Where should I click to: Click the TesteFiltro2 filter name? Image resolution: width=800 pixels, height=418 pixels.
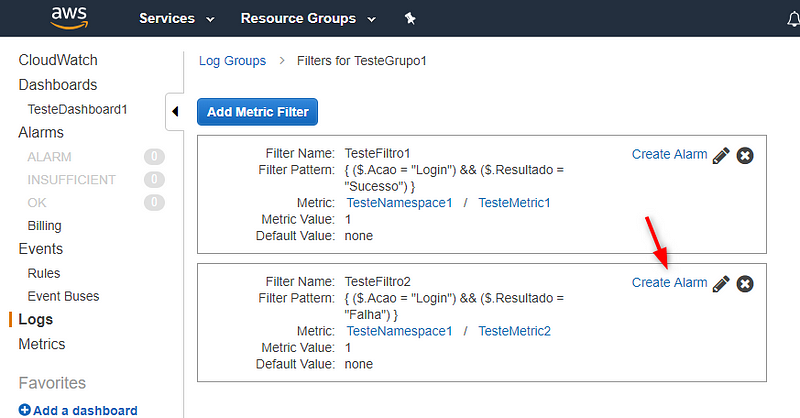378,281
